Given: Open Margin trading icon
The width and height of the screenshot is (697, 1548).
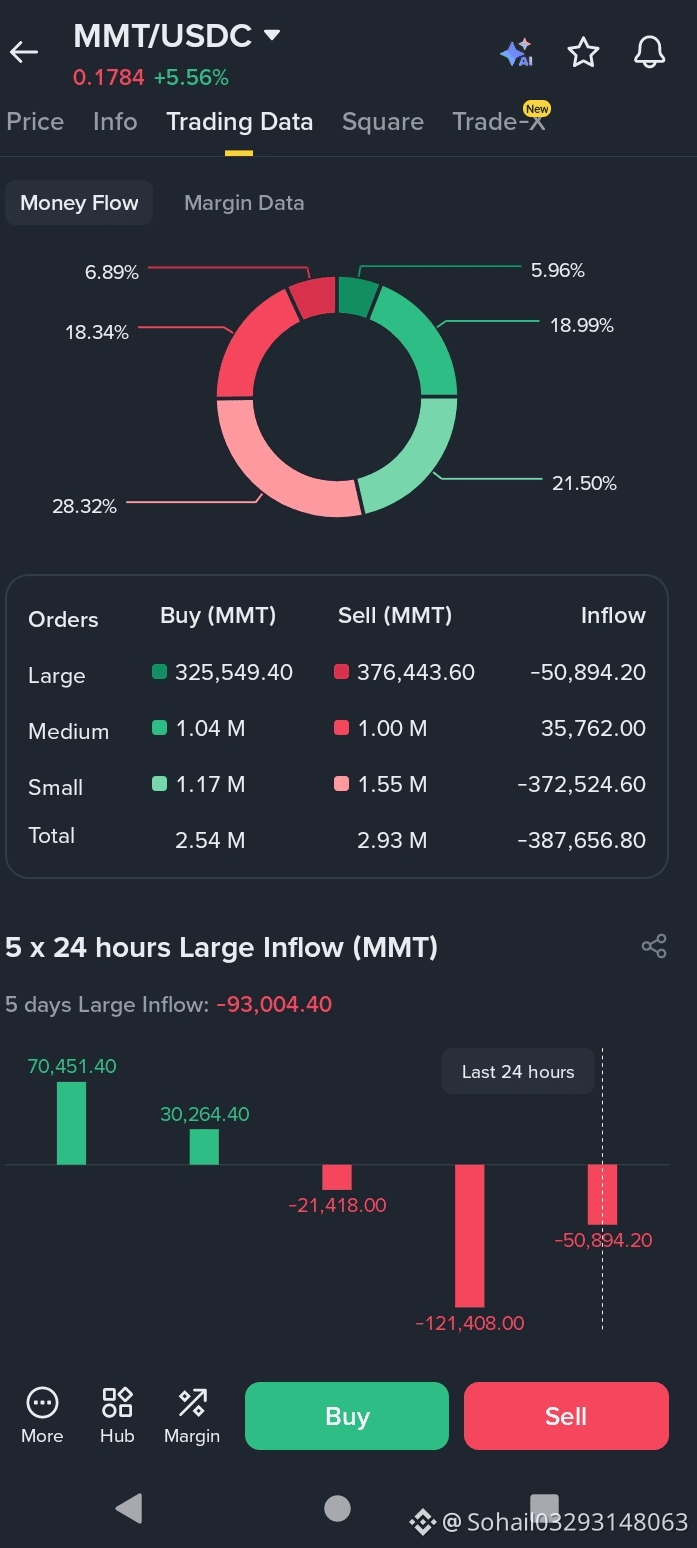Looking at the screenshot, I should pyautogui.click(x=192, y=1404).
